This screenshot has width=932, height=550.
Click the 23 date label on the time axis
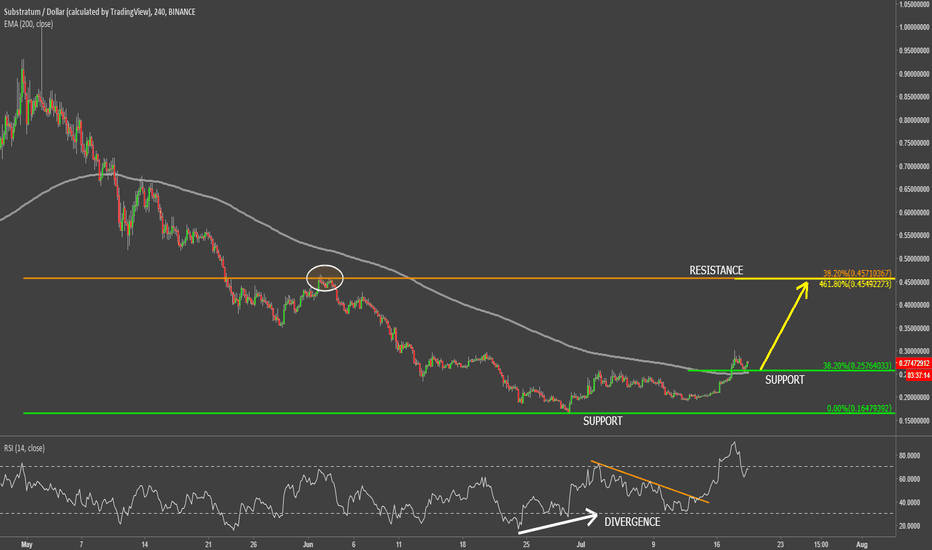pyautogui.click(x=780, y=544)
